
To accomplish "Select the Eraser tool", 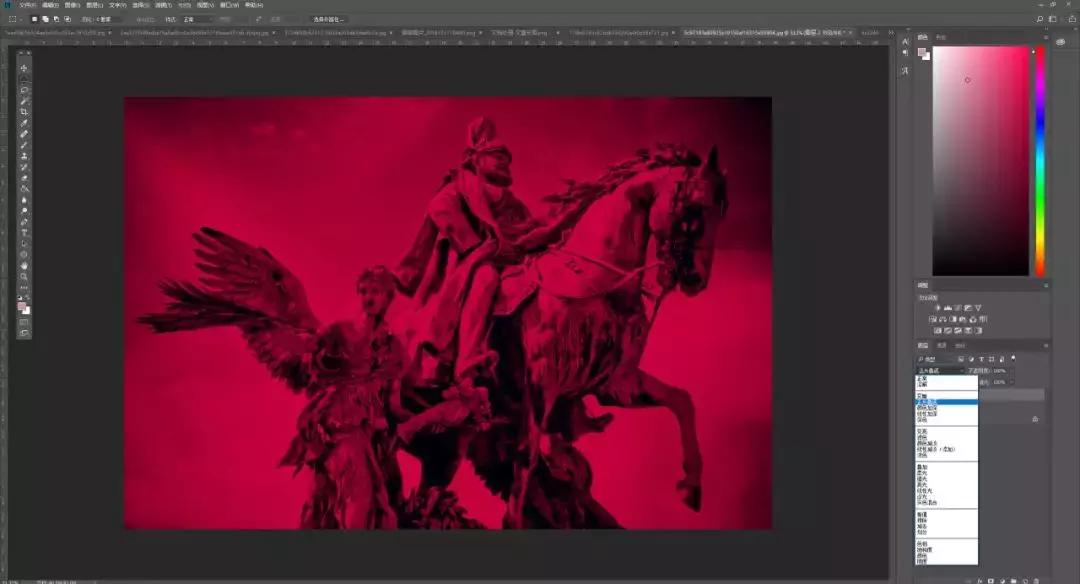I will click(24, 178).
